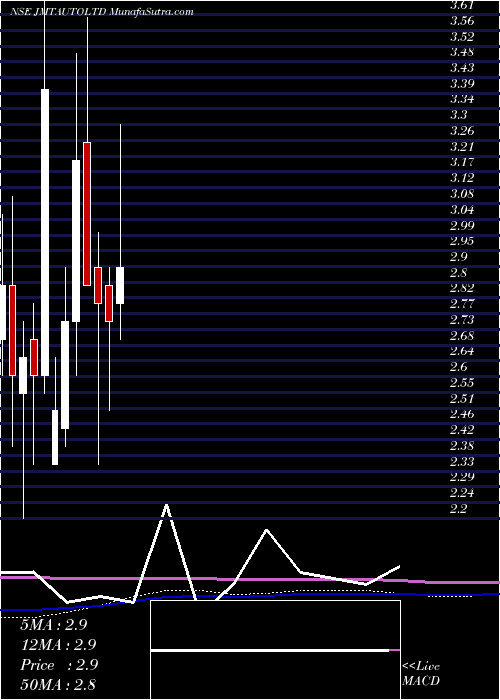Click the 3.52 price axis label
The height and width of the screenshot is (700, 500).
(x=462, y=37)
